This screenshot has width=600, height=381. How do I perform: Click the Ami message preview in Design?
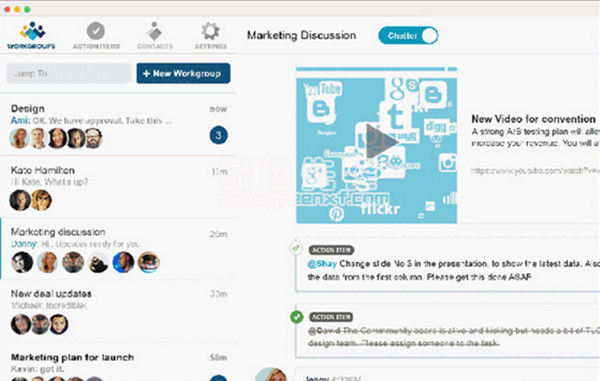91,120
